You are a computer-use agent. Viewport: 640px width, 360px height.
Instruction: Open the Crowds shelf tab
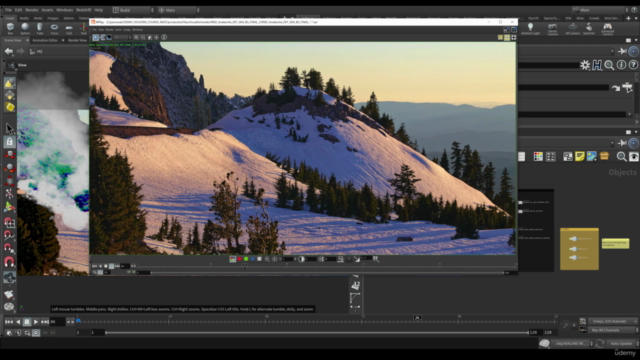click(594, 18)
